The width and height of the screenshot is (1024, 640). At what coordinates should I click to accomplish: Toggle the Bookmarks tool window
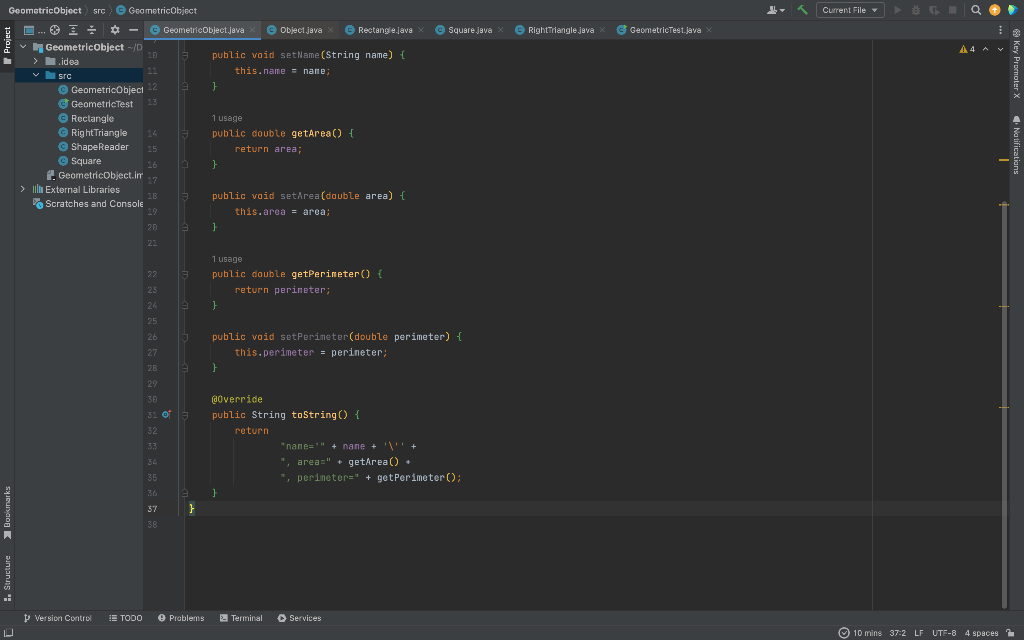tap(7, 512)
